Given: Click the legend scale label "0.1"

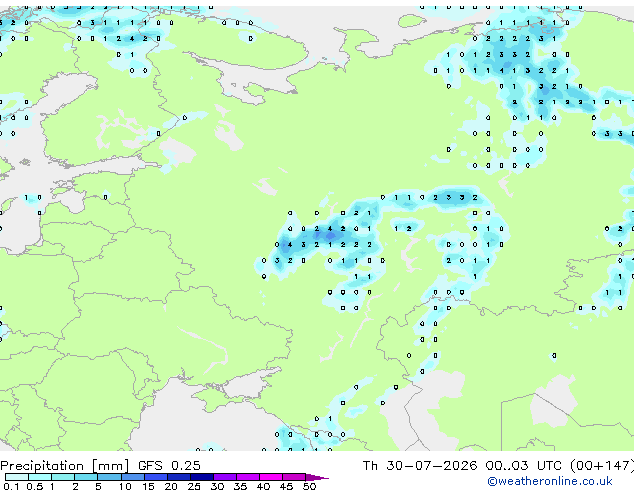Looking at the screenshot, I should pyautogui.click(x=11, y=486).
